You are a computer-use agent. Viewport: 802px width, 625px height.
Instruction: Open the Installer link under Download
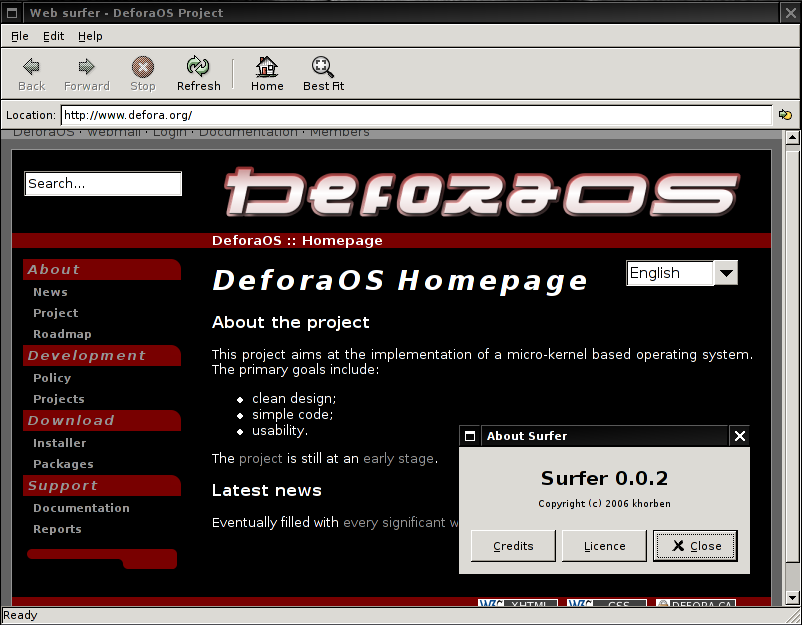coord(60,443)
